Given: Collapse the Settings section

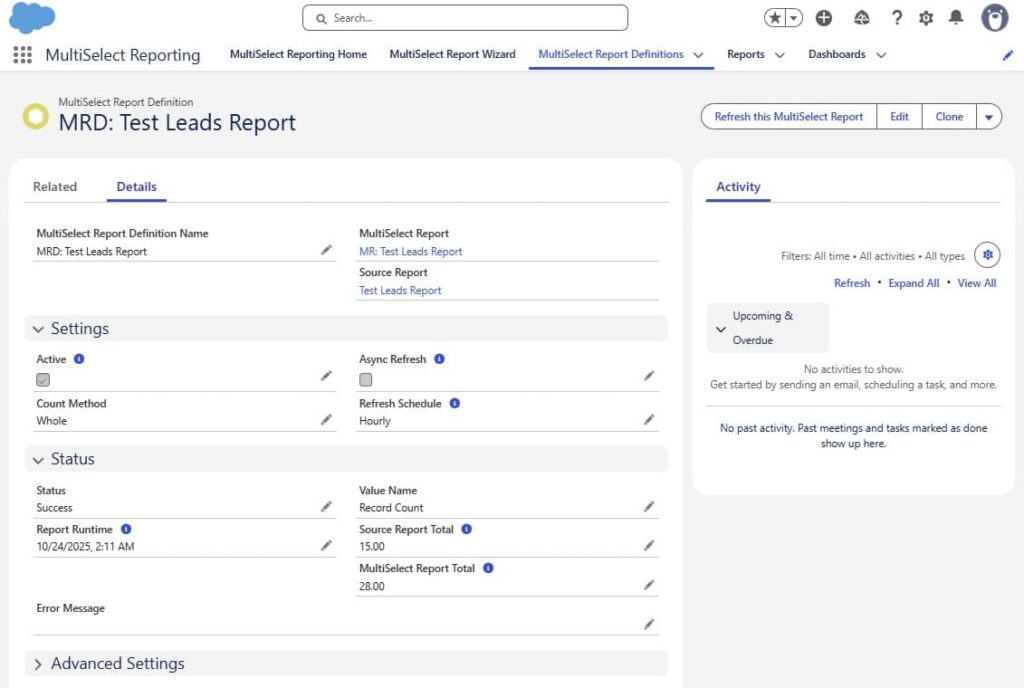Looking at the screenshot, I should tap(38, 328).
